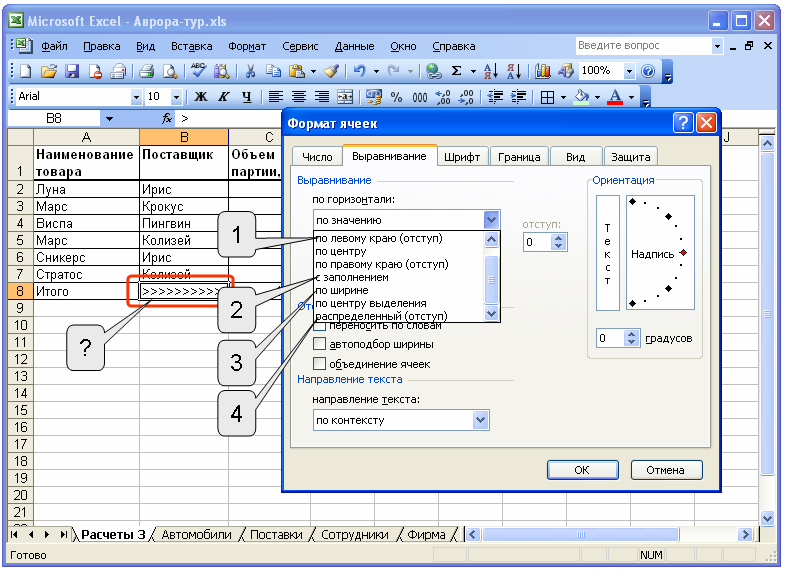Click the Font Color red A swatch

pos(615,97)
